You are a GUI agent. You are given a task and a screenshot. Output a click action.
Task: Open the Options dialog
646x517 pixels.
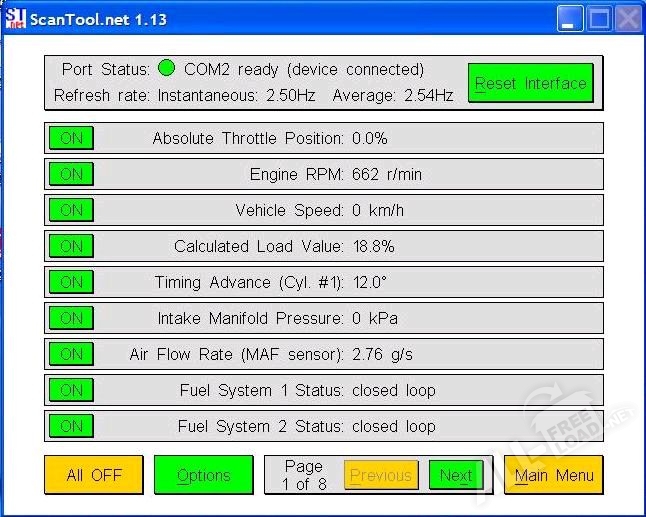click(x=203, y=475)
